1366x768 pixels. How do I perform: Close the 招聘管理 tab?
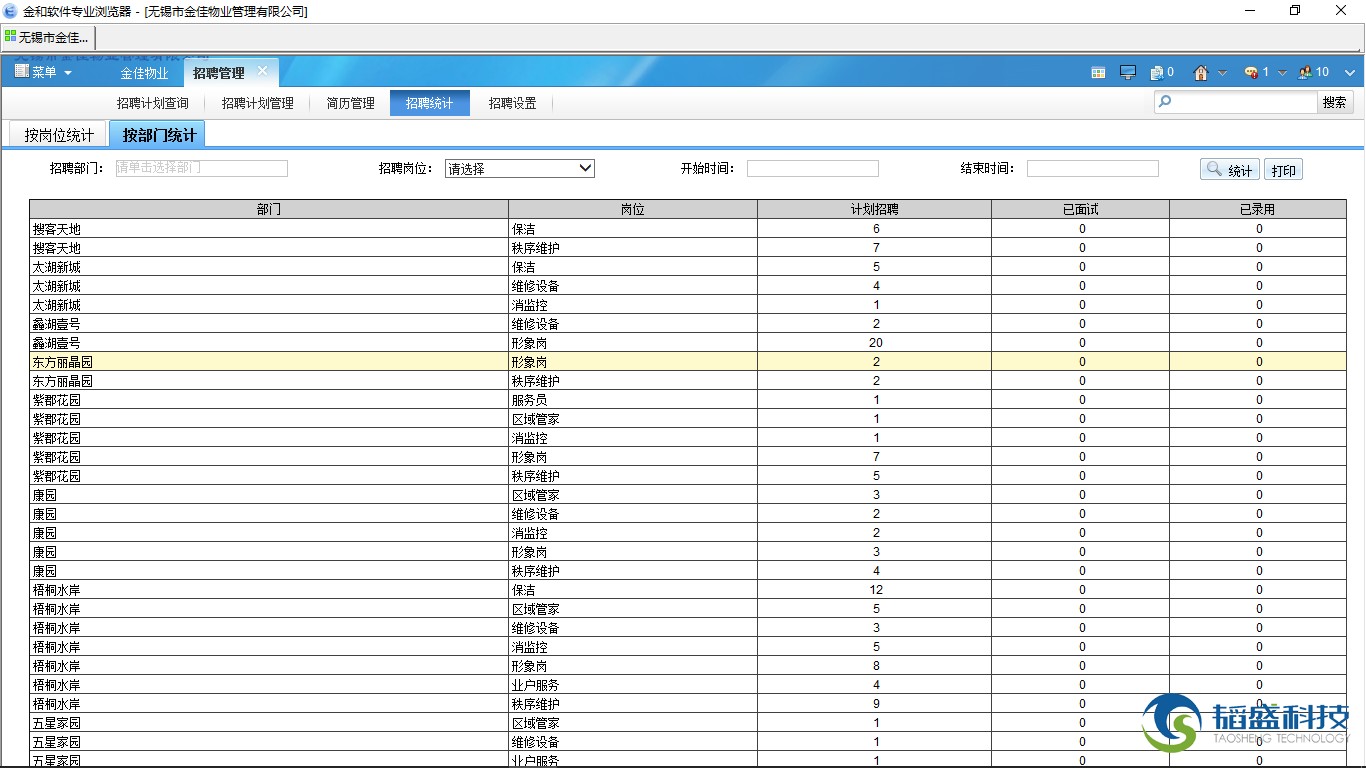262,71
